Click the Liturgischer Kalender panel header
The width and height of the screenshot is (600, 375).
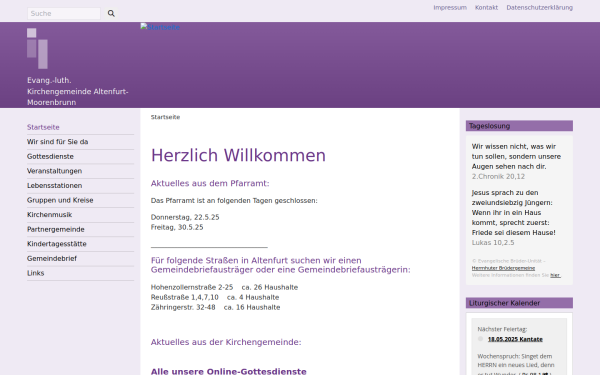(519, 303)
